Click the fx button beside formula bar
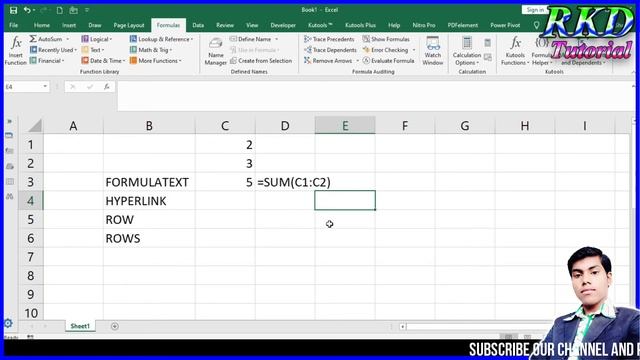Viewport: 640px width, 360px height. tap(107, 87)
